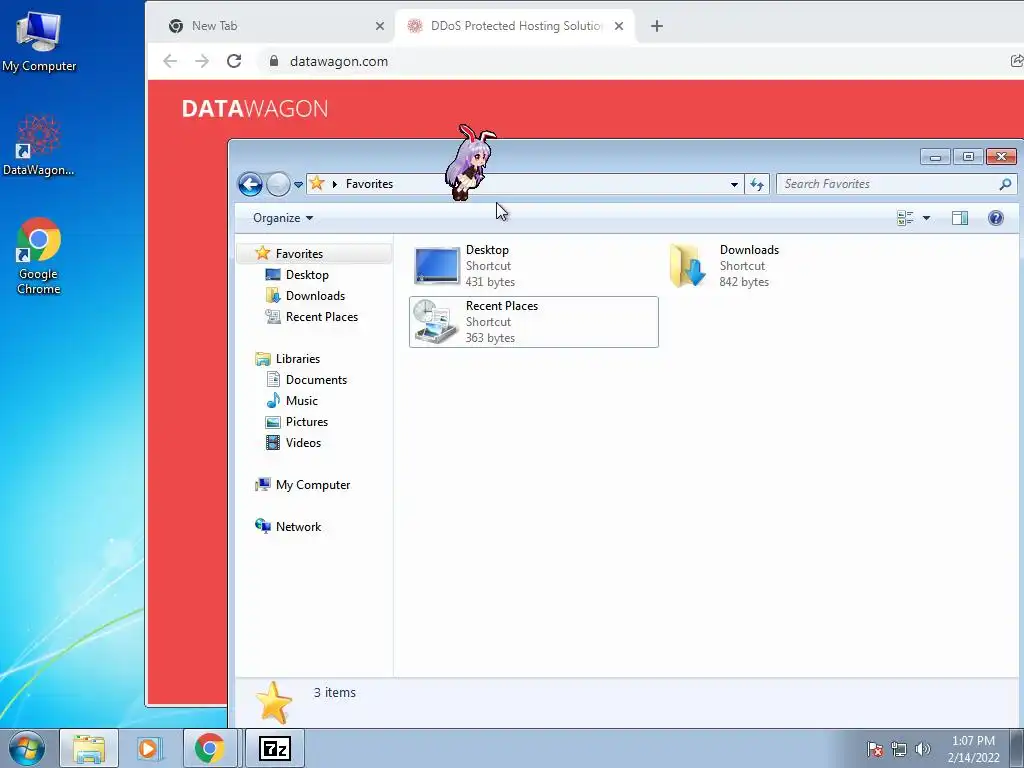Viewport: 1024px width, 768px height.
Task: Click the Explorer back arrow button
Action: tap(249, 184)
